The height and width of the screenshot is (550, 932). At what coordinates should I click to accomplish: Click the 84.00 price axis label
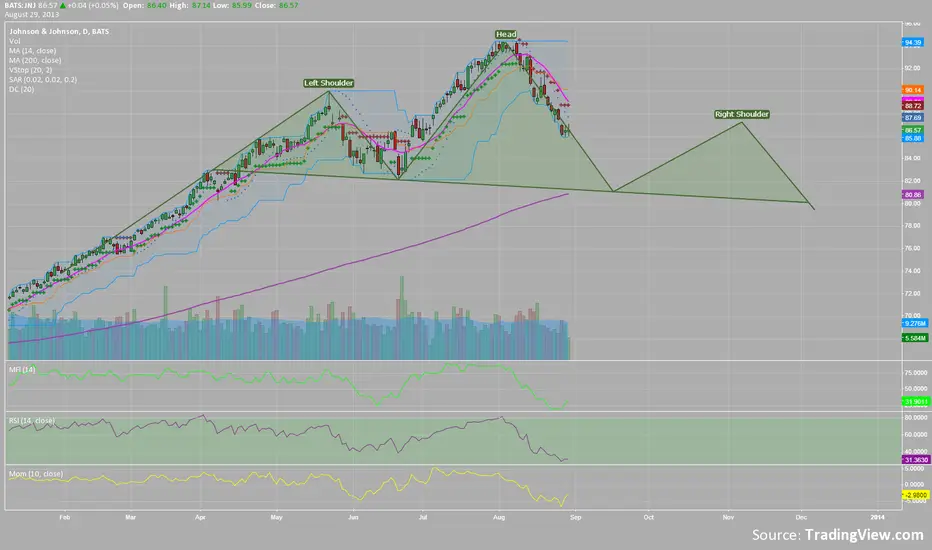(x=912, y=158)
